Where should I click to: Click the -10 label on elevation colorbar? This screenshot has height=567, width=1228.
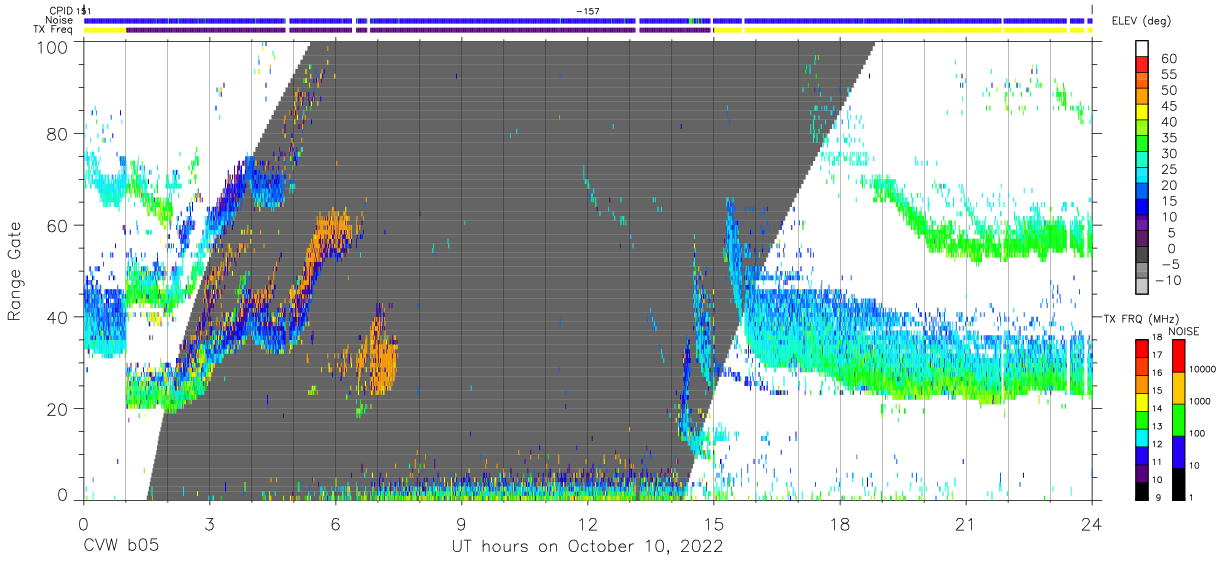coord(1169,280)
